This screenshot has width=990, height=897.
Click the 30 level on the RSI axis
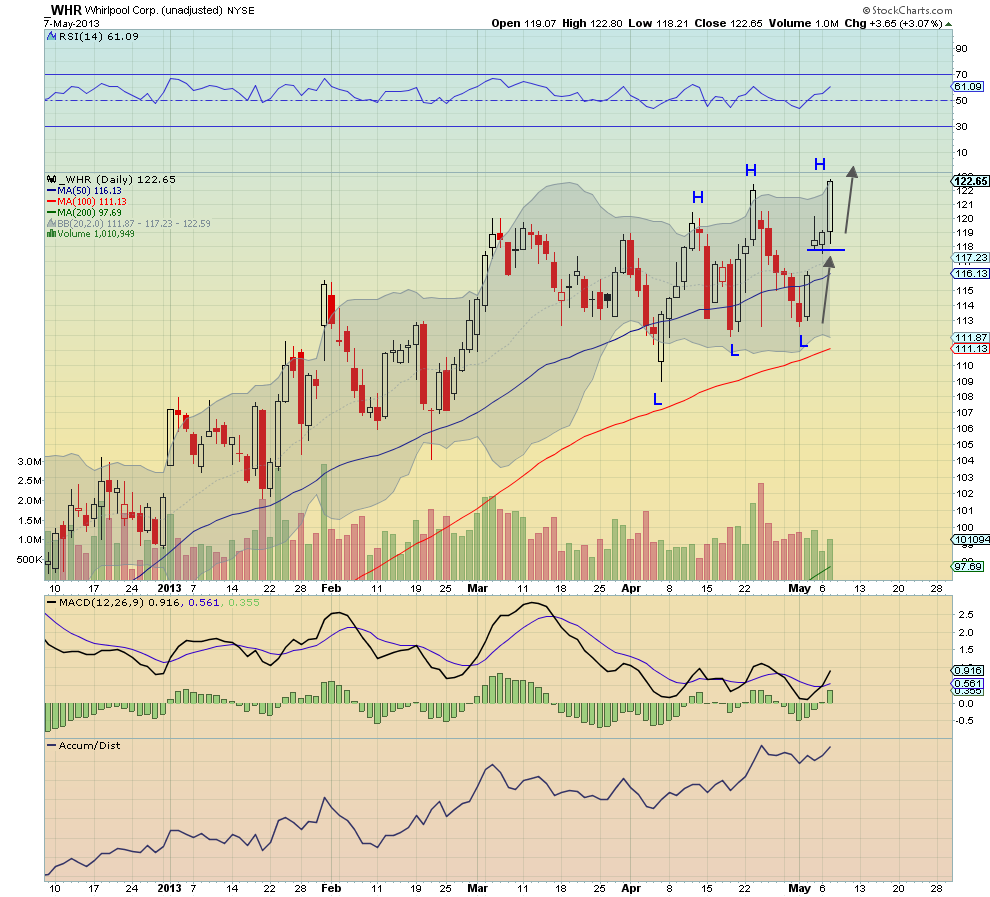point(961,126)
